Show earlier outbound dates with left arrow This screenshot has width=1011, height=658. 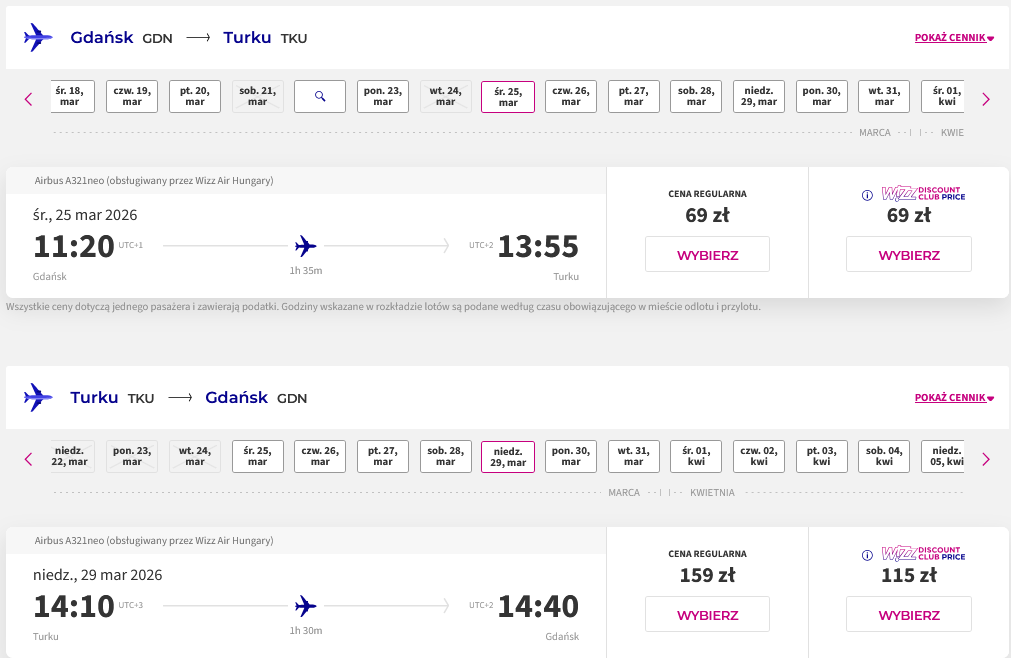pyautogui.click(x=28, y=99)
